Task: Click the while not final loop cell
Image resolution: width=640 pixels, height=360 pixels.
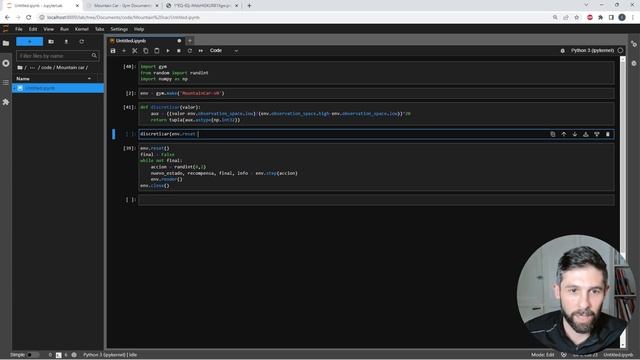Action: point(376,167)
